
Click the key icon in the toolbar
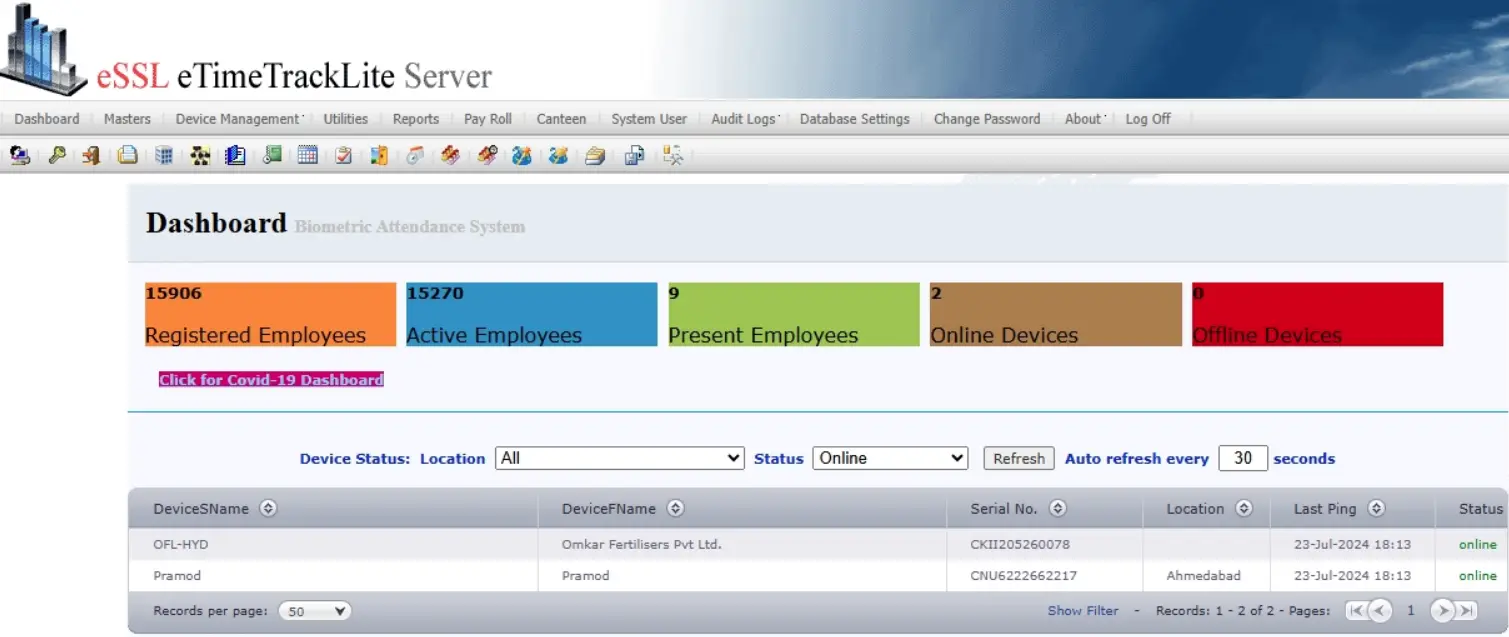pos(57,155)
